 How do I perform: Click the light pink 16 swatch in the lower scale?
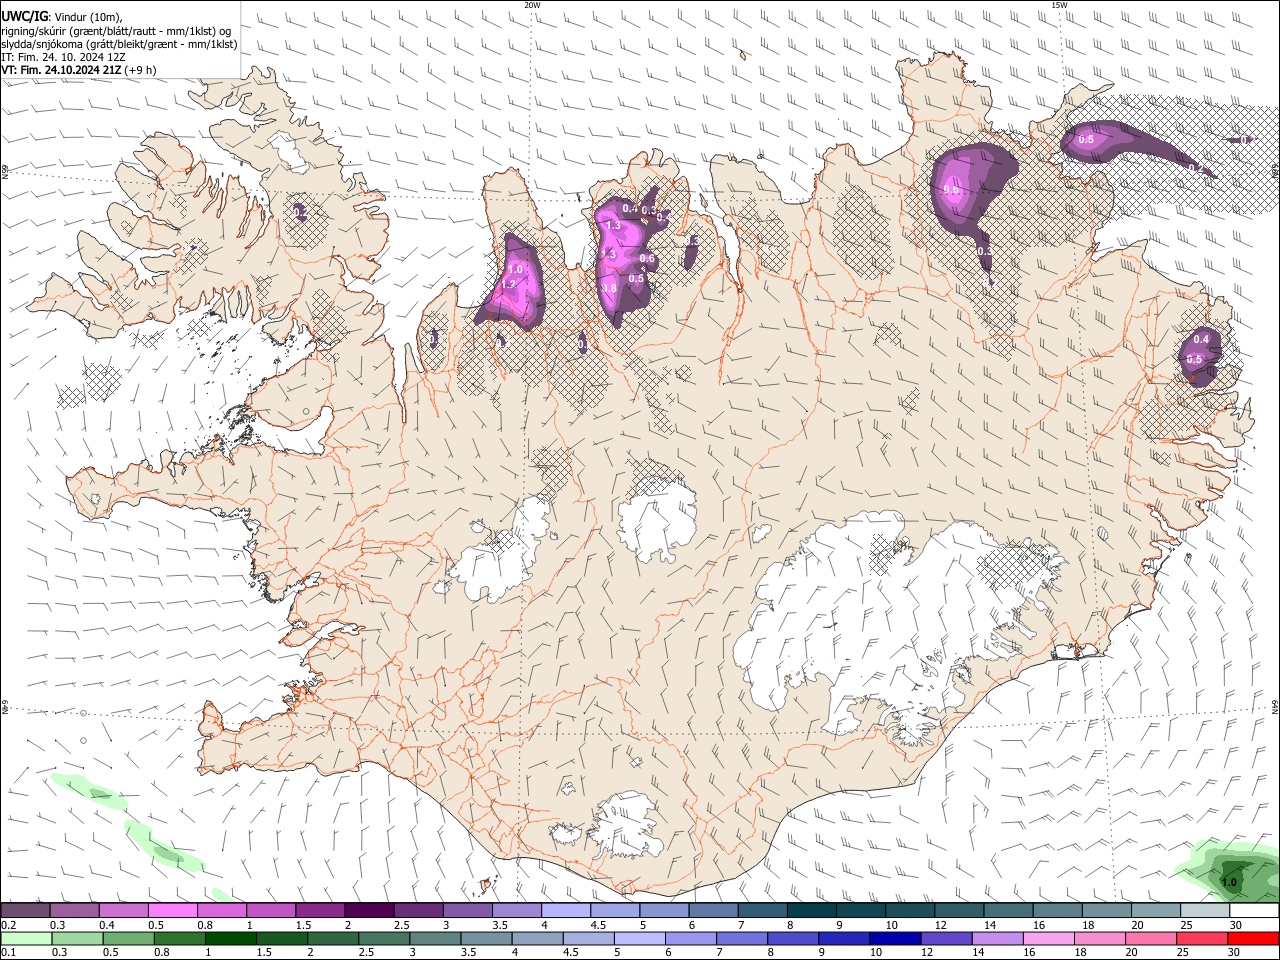(x=1050, y=939)
